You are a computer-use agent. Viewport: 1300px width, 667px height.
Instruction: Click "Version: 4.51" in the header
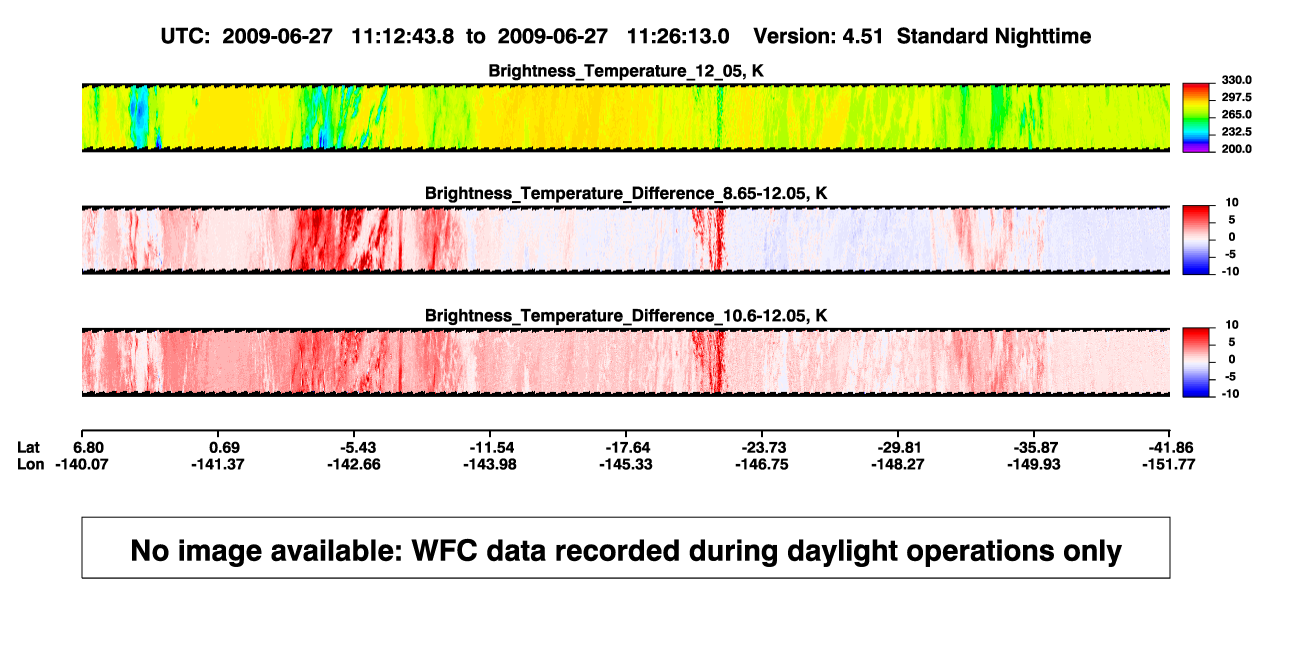click(820, 36)
